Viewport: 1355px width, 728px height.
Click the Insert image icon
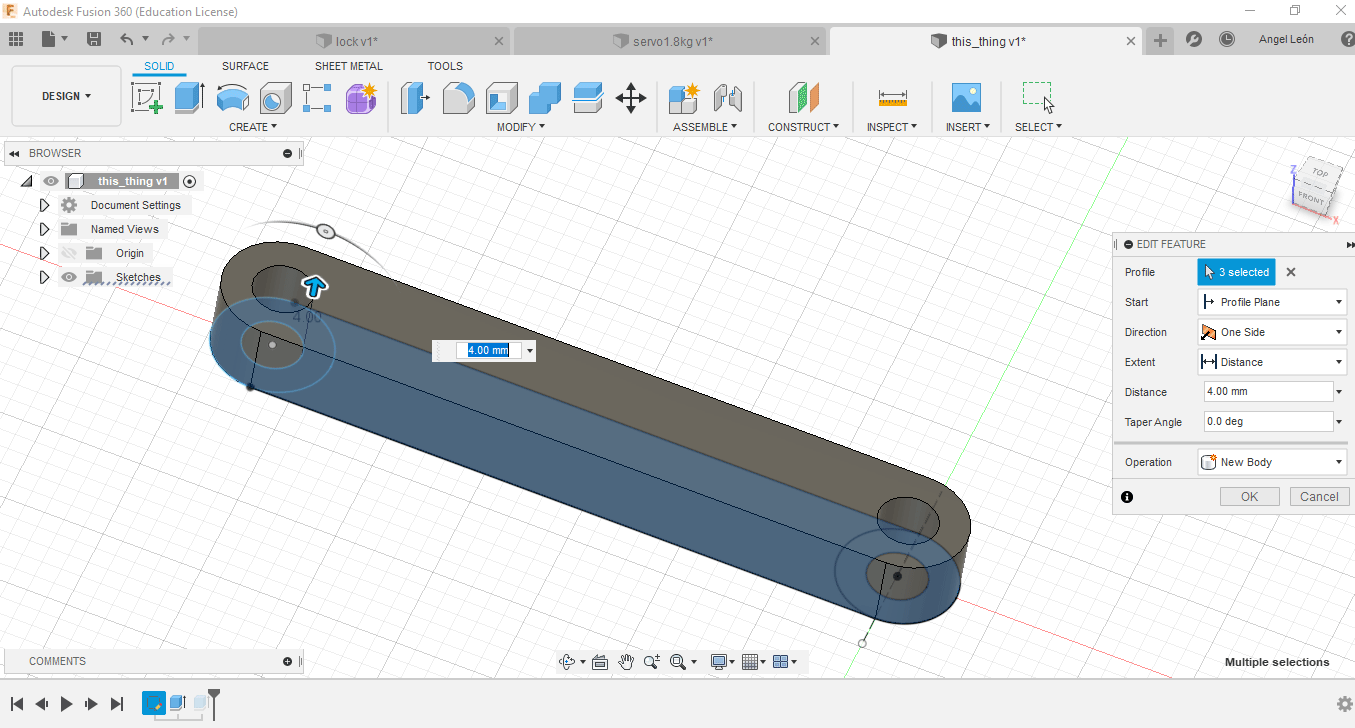(966, 98)
